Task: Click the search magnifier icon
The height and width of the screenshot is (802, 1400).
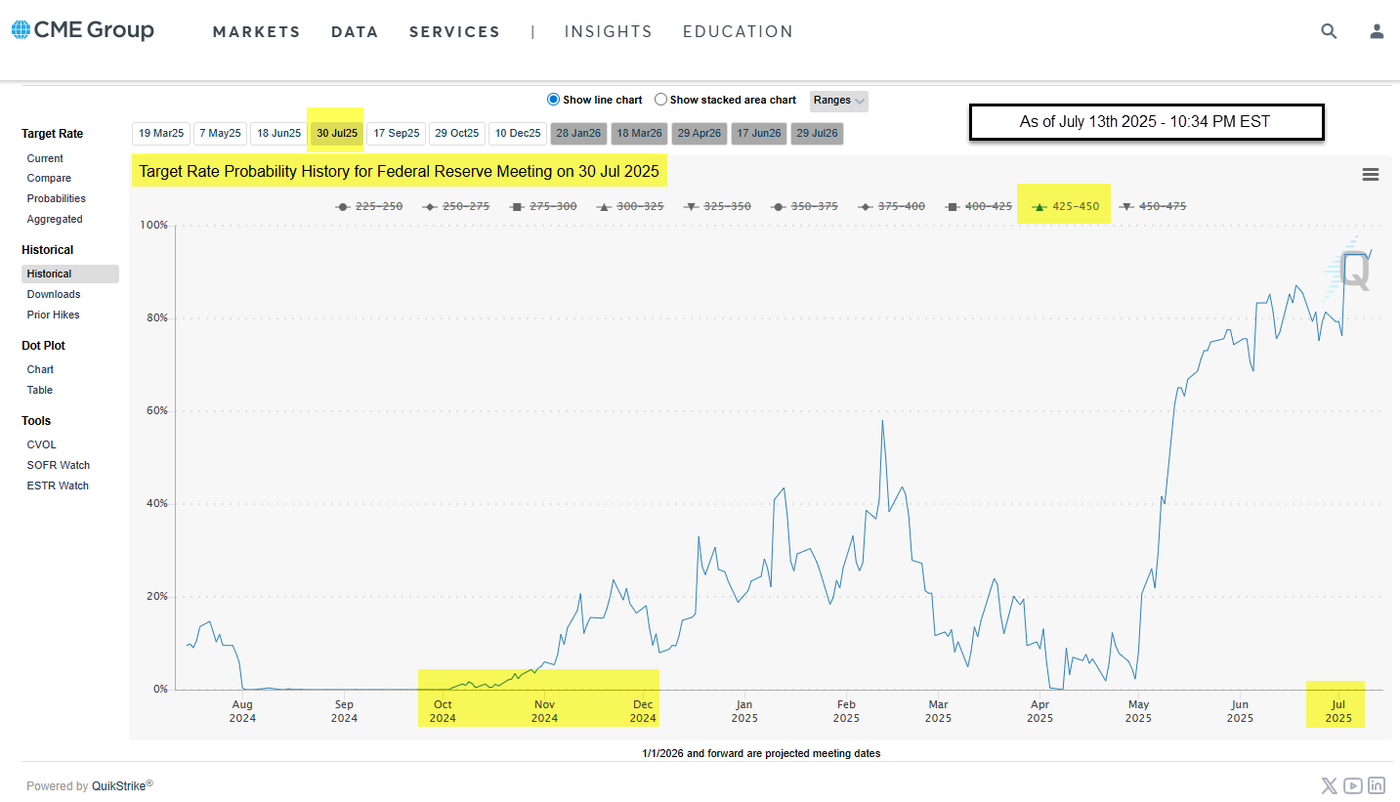Action: tap(1328, 31)
